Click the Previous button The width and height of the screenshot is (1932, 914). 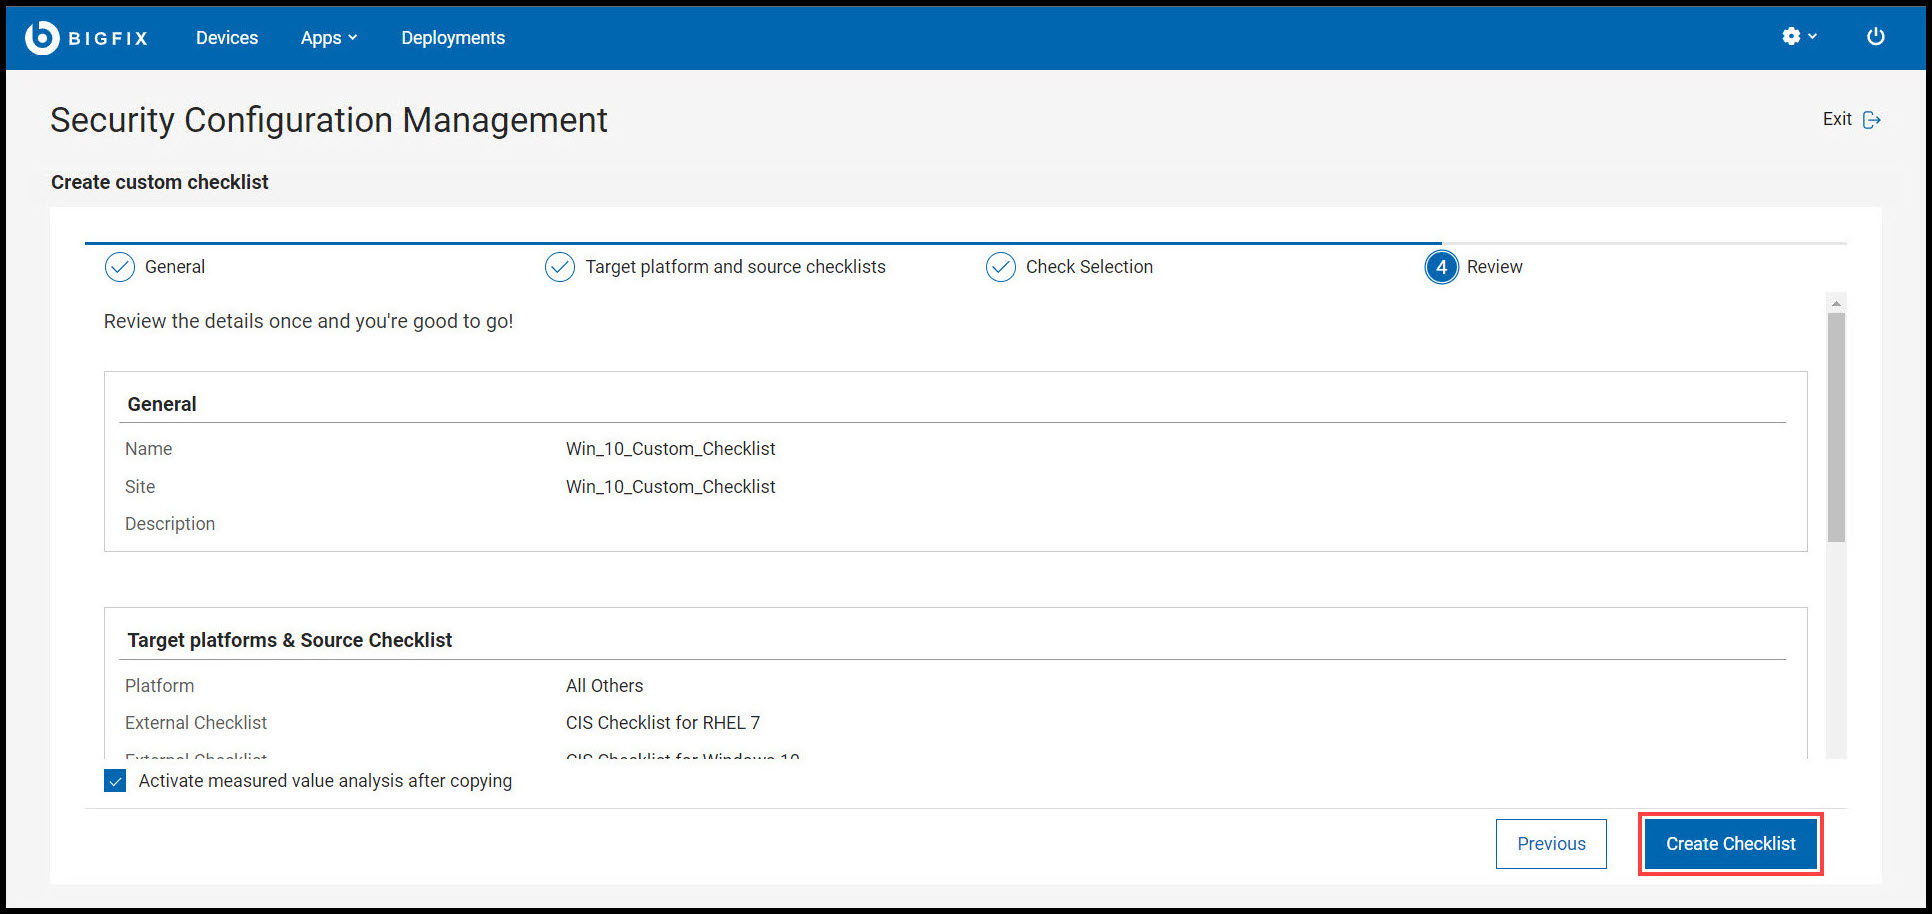[x=1551, y=843]
